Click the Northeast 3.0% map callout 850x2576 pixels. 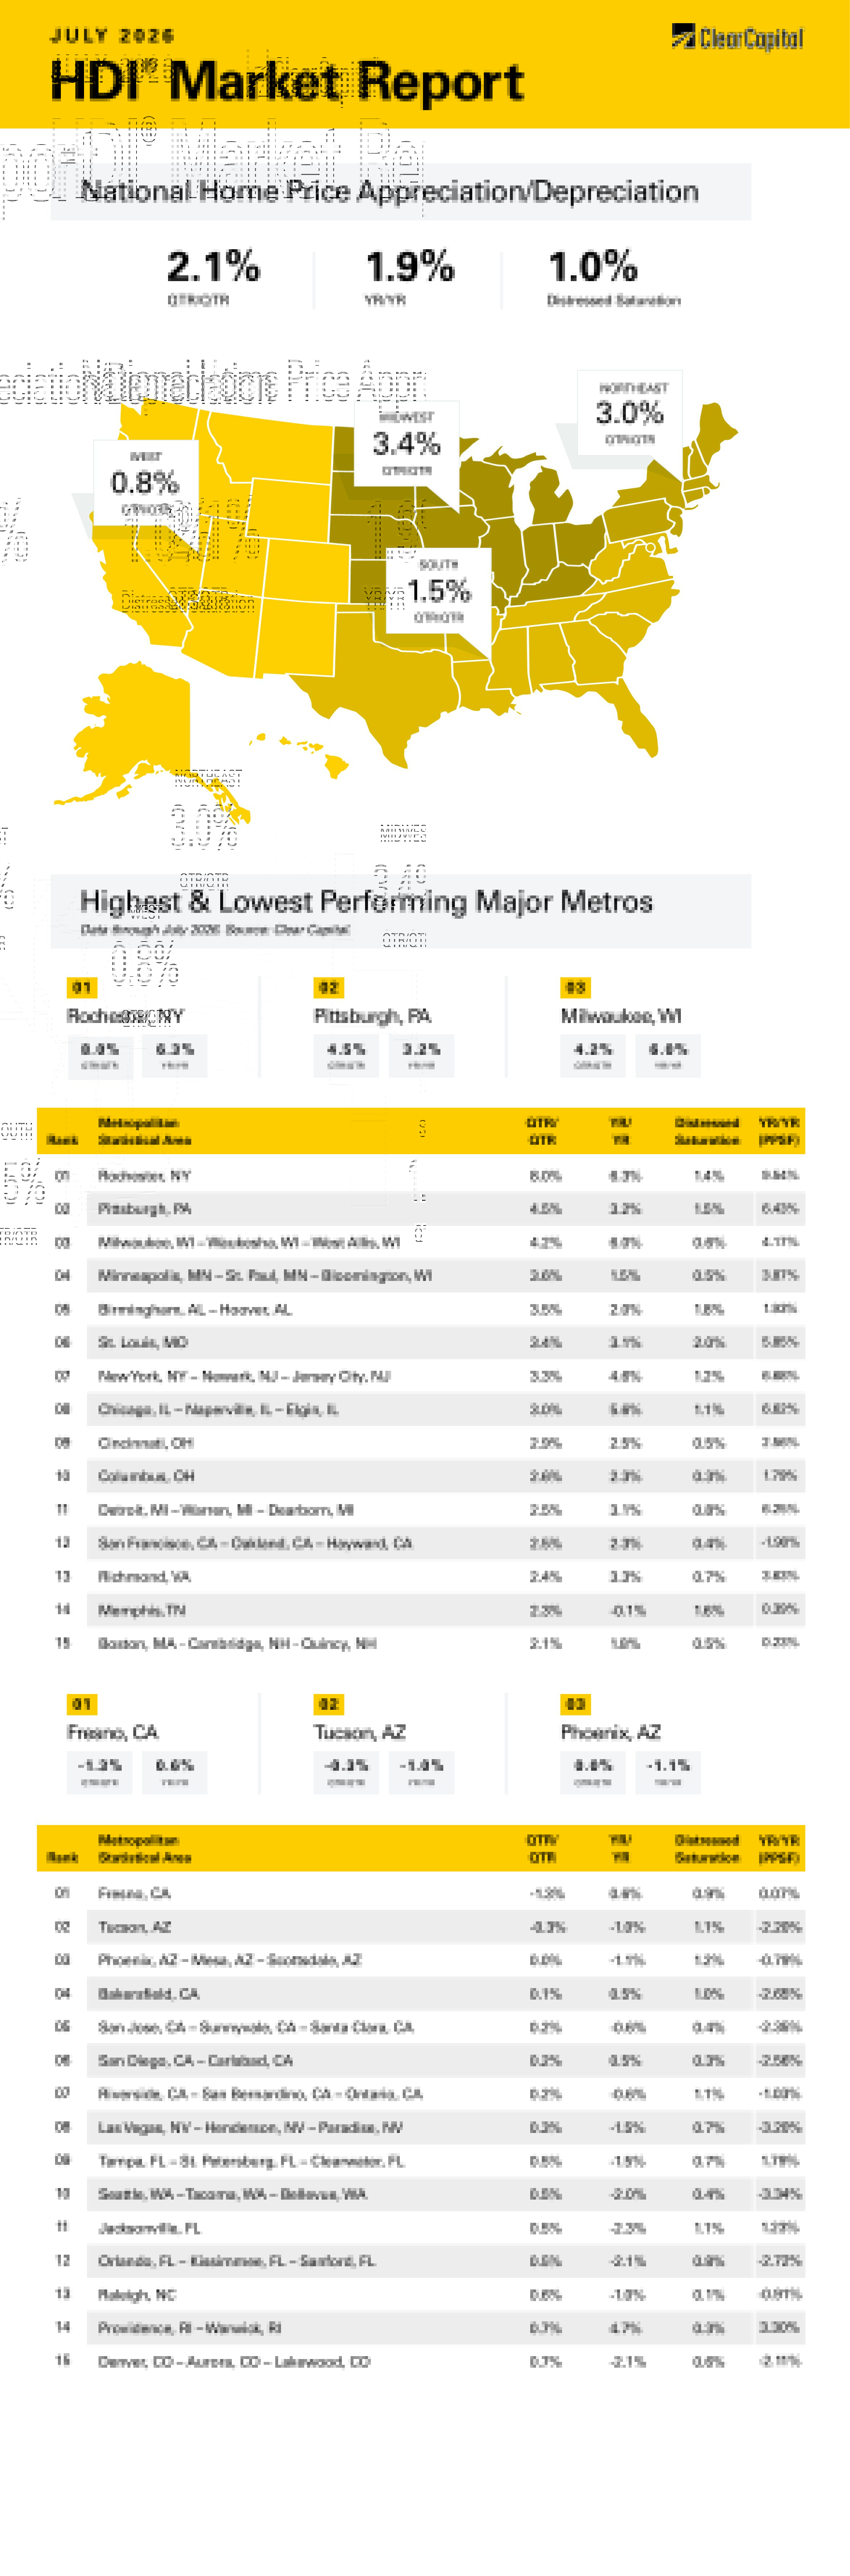[x=630, y=412]
